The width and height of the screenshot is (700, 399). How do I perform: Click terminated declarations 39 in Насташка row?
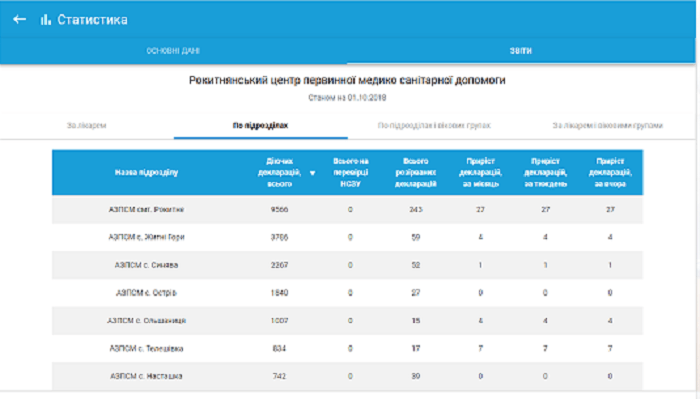point(416,376)
